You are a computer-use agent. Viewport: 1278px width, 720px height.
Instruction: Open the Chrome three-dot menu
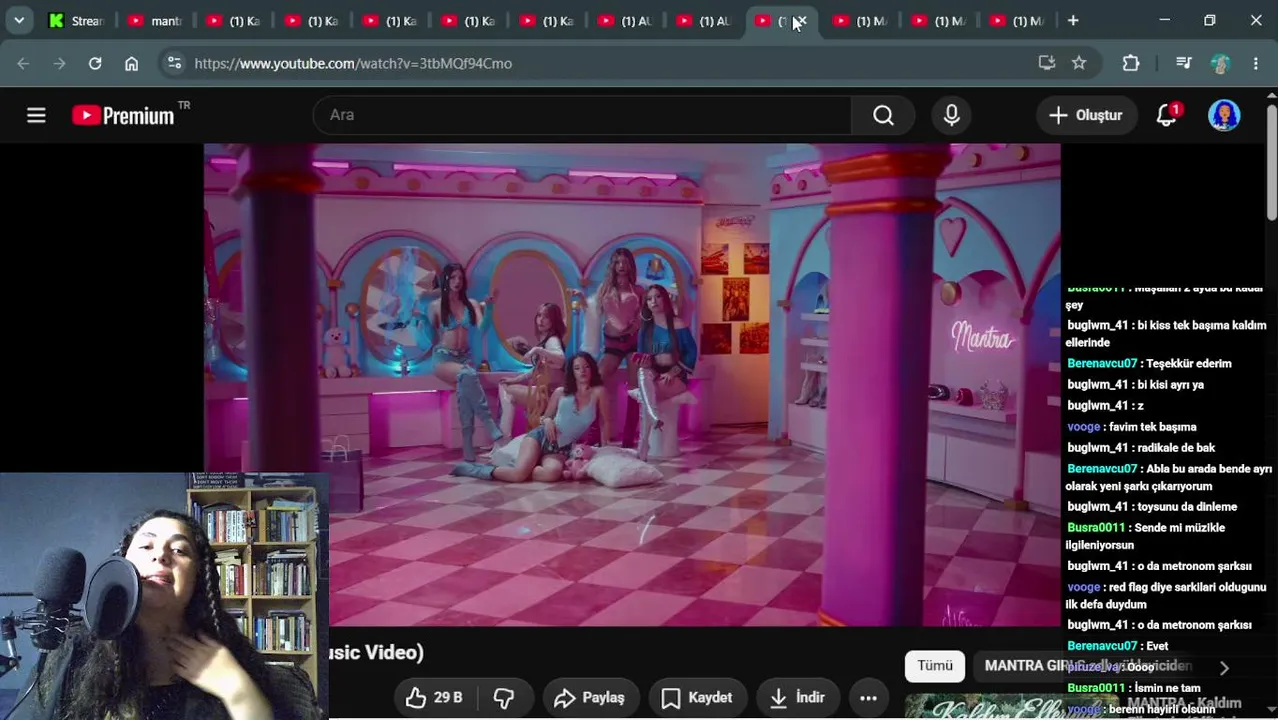pos(1256,63)
